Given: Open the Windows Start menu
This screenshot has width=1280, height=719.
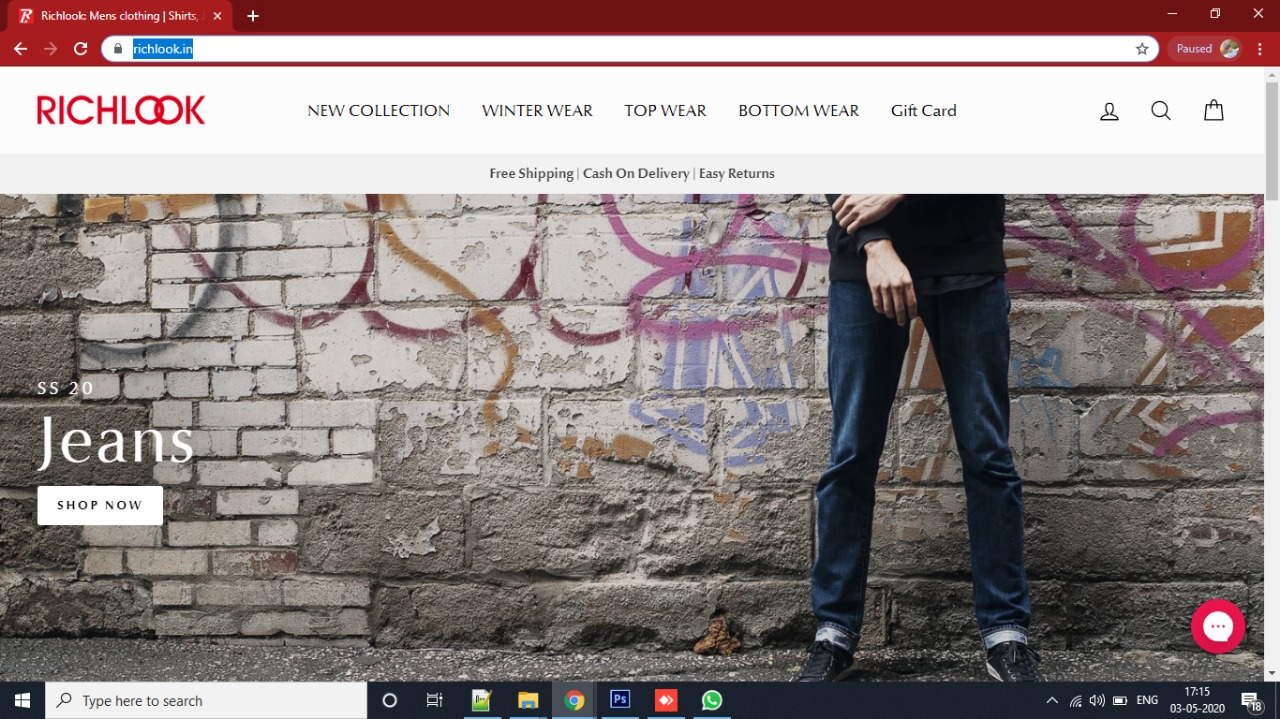Looking at the screenshot, I should click(x=22, y=700).
